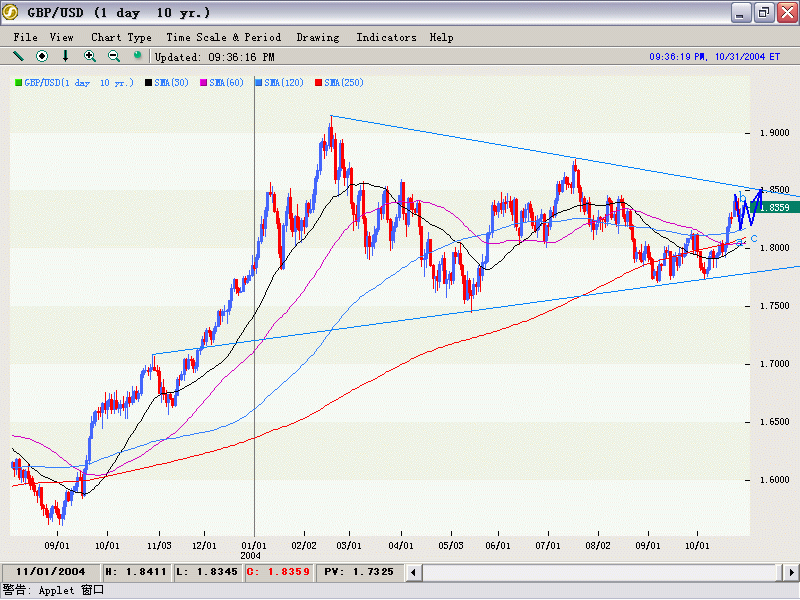Image resolution: width=800 pixels, height=600 pixels.
Task: Open the View menu
Action: click(x=61, y=37)
